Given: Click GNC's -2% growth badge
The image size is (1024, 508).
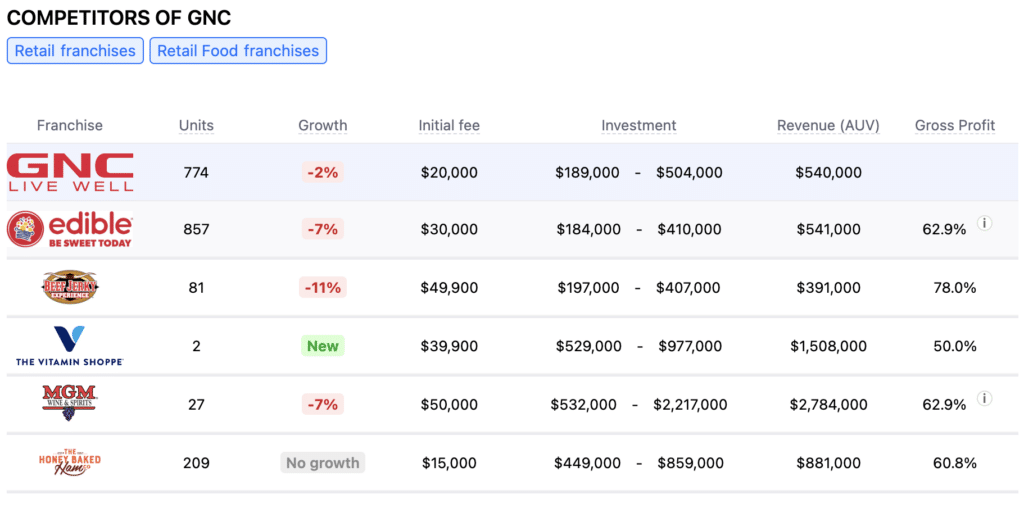Looking at the screenshot, I should pyautogui.click(x=323, y=173).
